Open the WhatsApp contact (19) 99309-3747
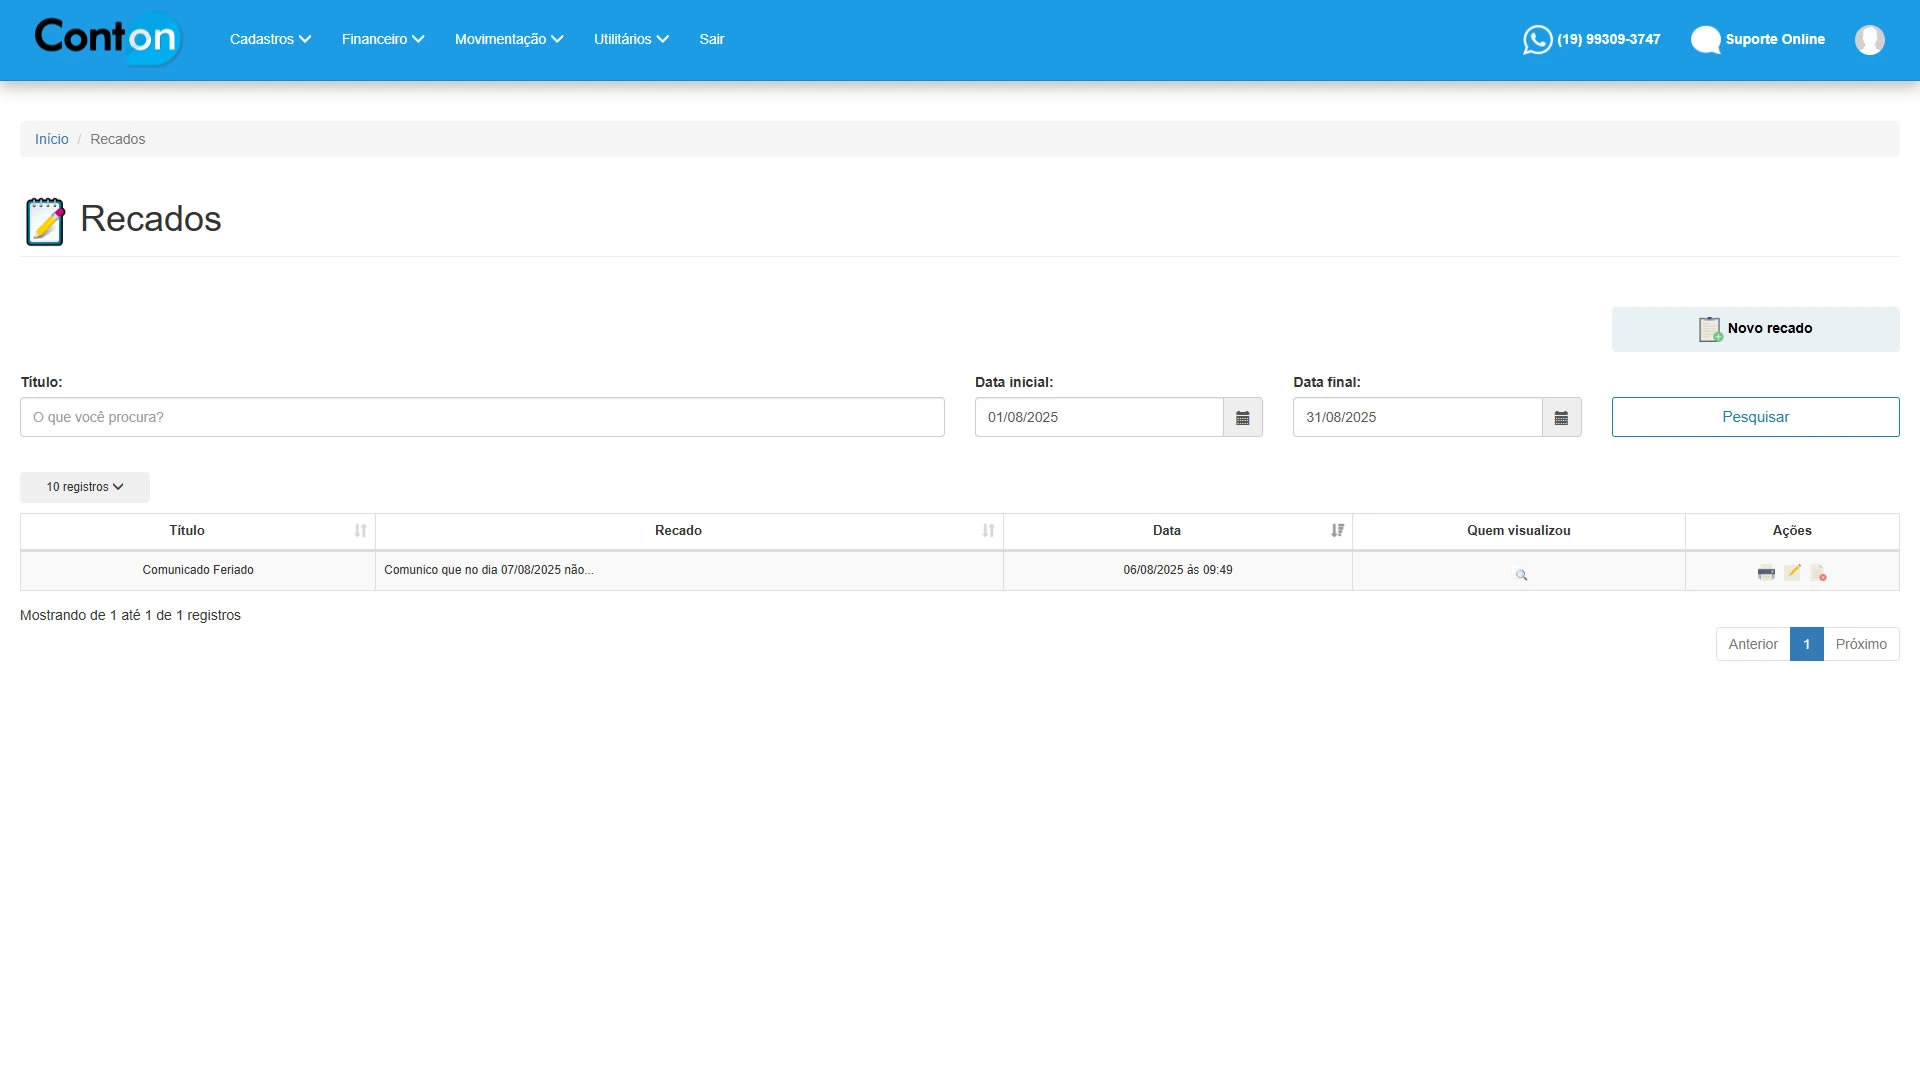 click(1592, 40)
